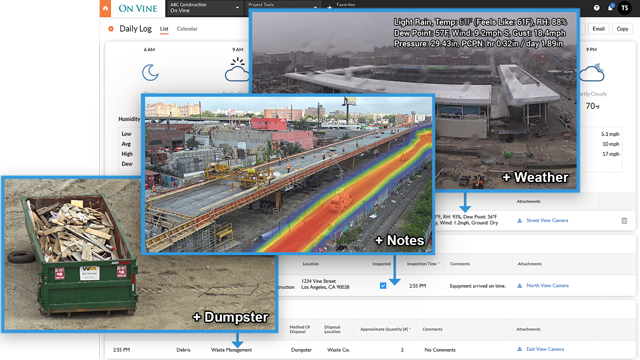Screen dimensions: 640x360
Task: Click the Copy button
Action: point(622,29)
